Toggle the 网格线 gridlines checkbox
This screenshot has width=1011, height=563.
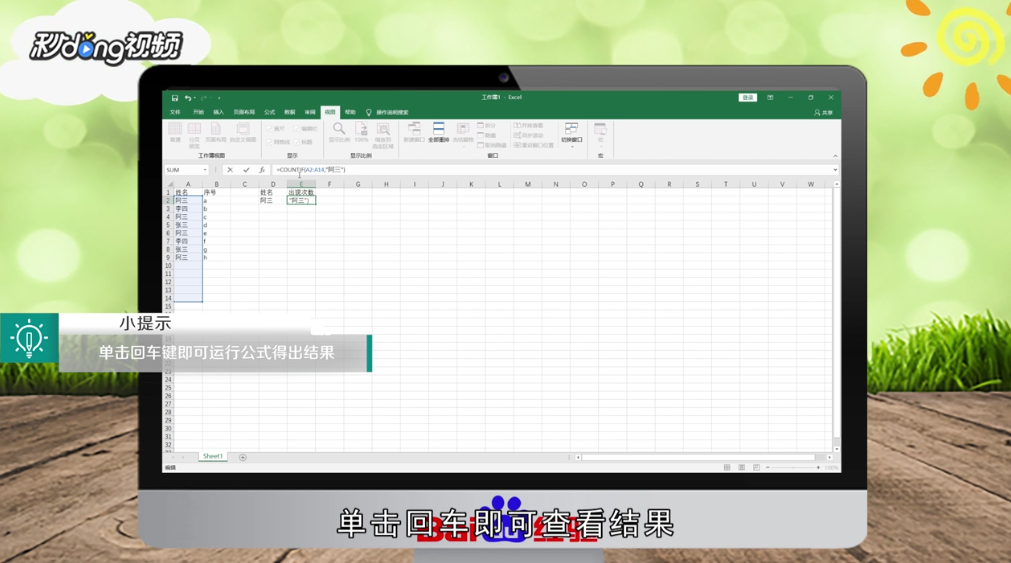(270, 142)
